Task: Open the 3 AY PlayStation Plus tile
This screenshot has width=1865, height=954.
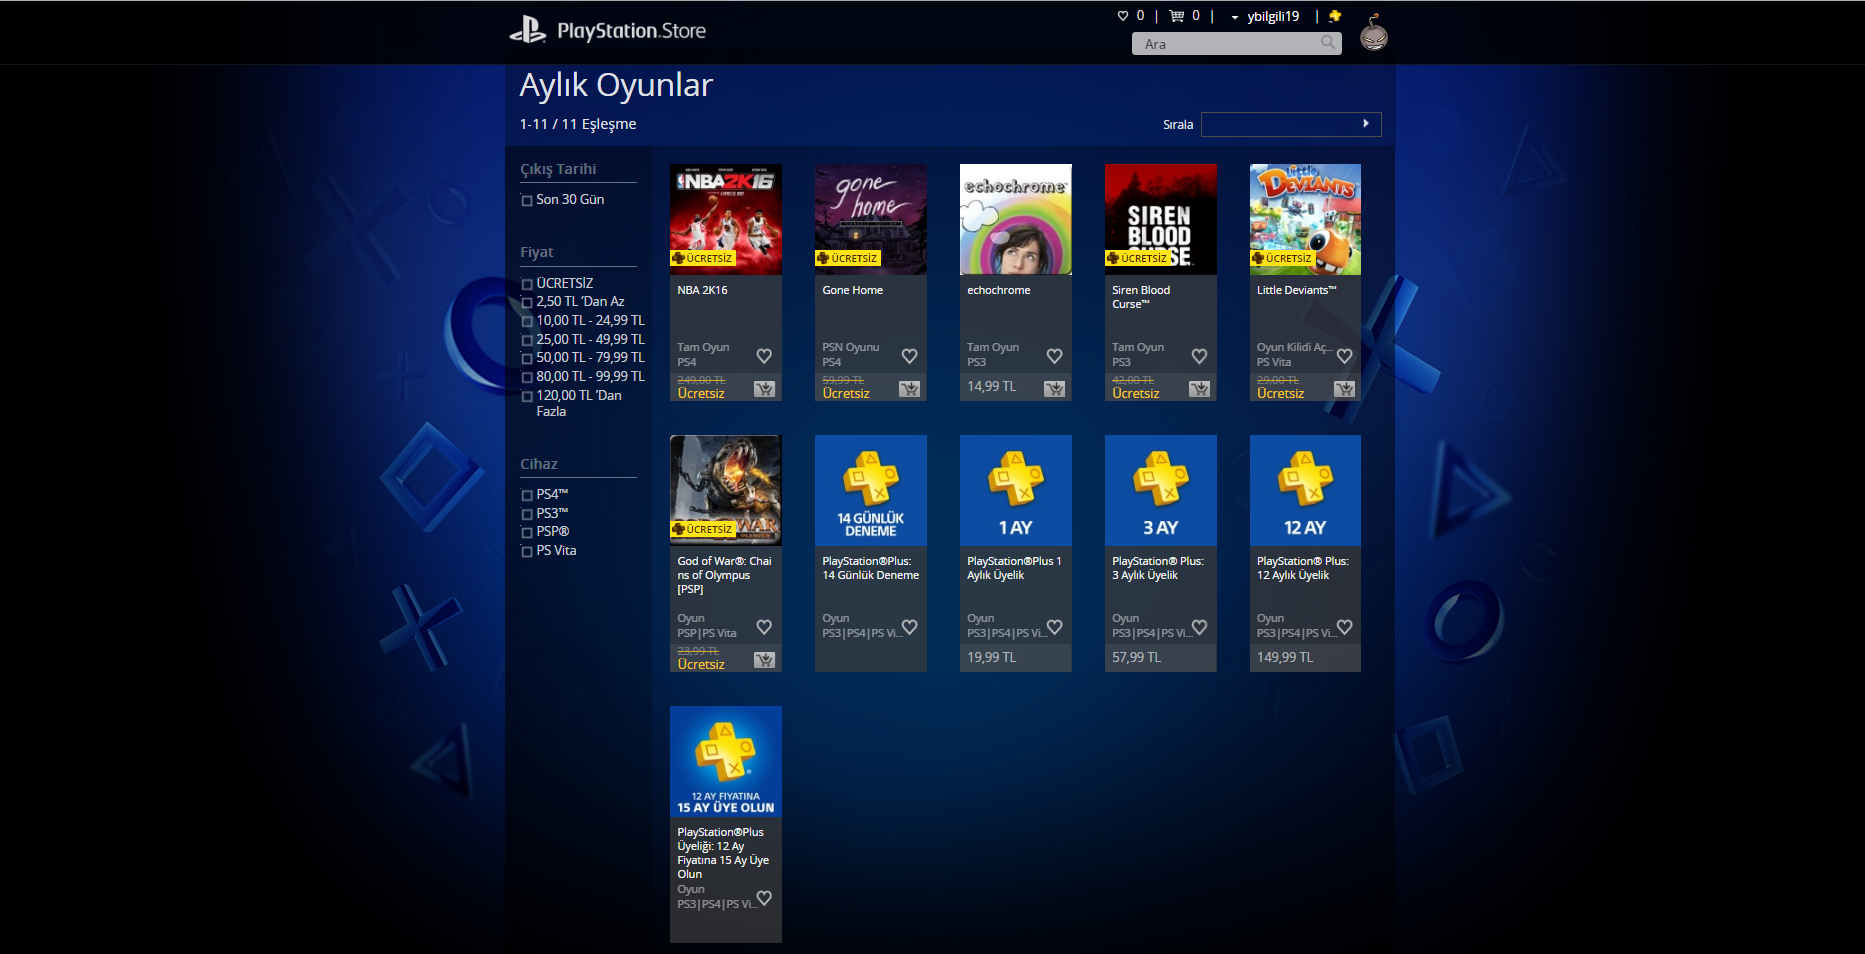Action: [x=1161, y=490]
